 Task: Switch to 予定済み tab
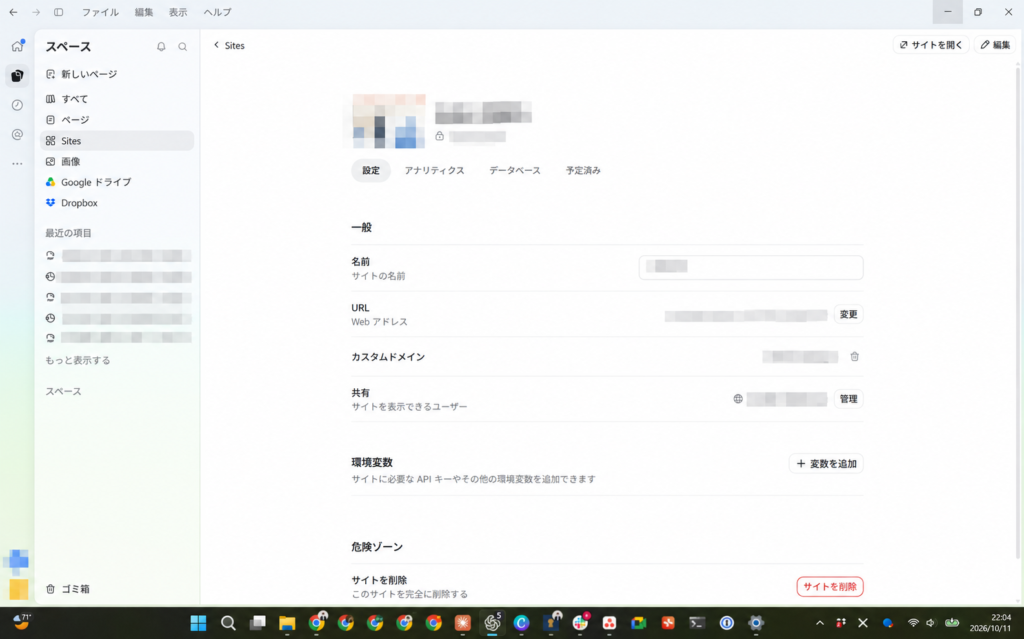click(x=583, y=171)
